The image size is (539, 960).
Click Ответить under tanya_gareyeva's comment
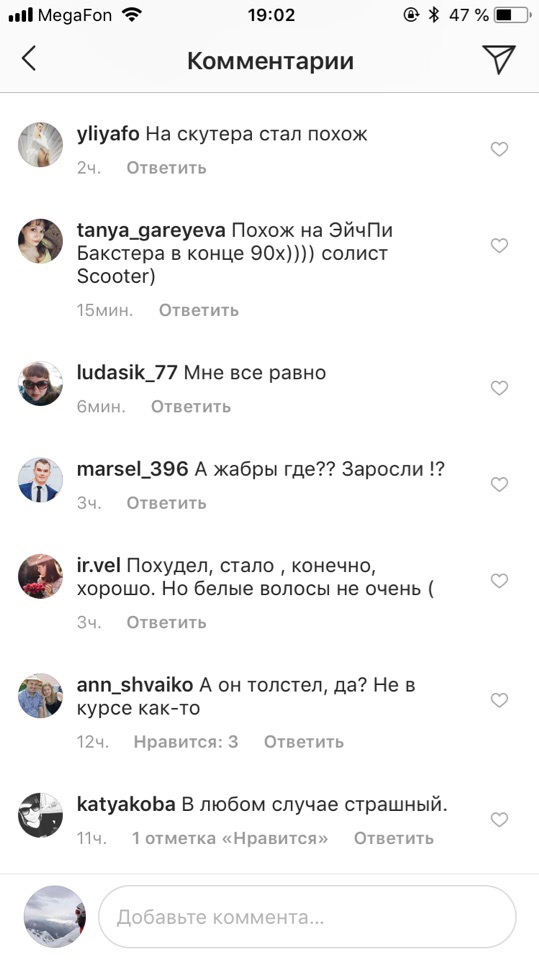[199, 310]
